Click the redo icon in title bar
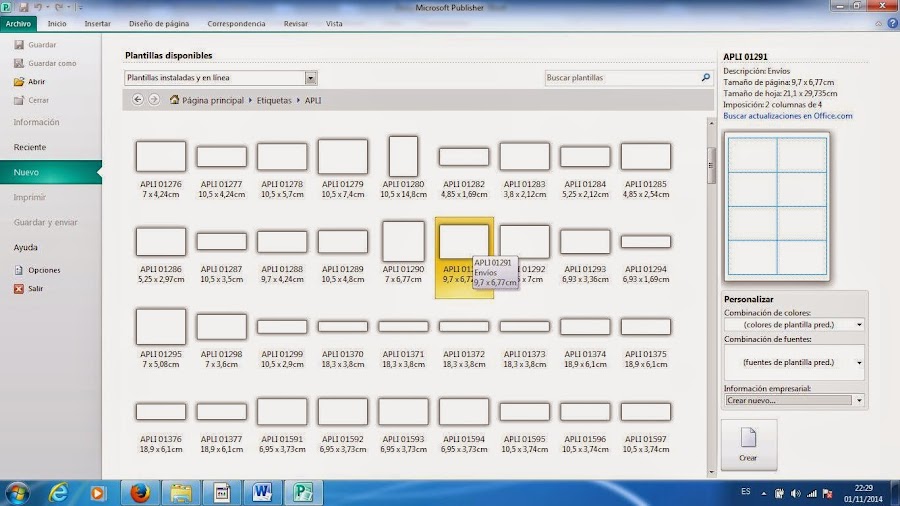 click(x=59, y=7)
